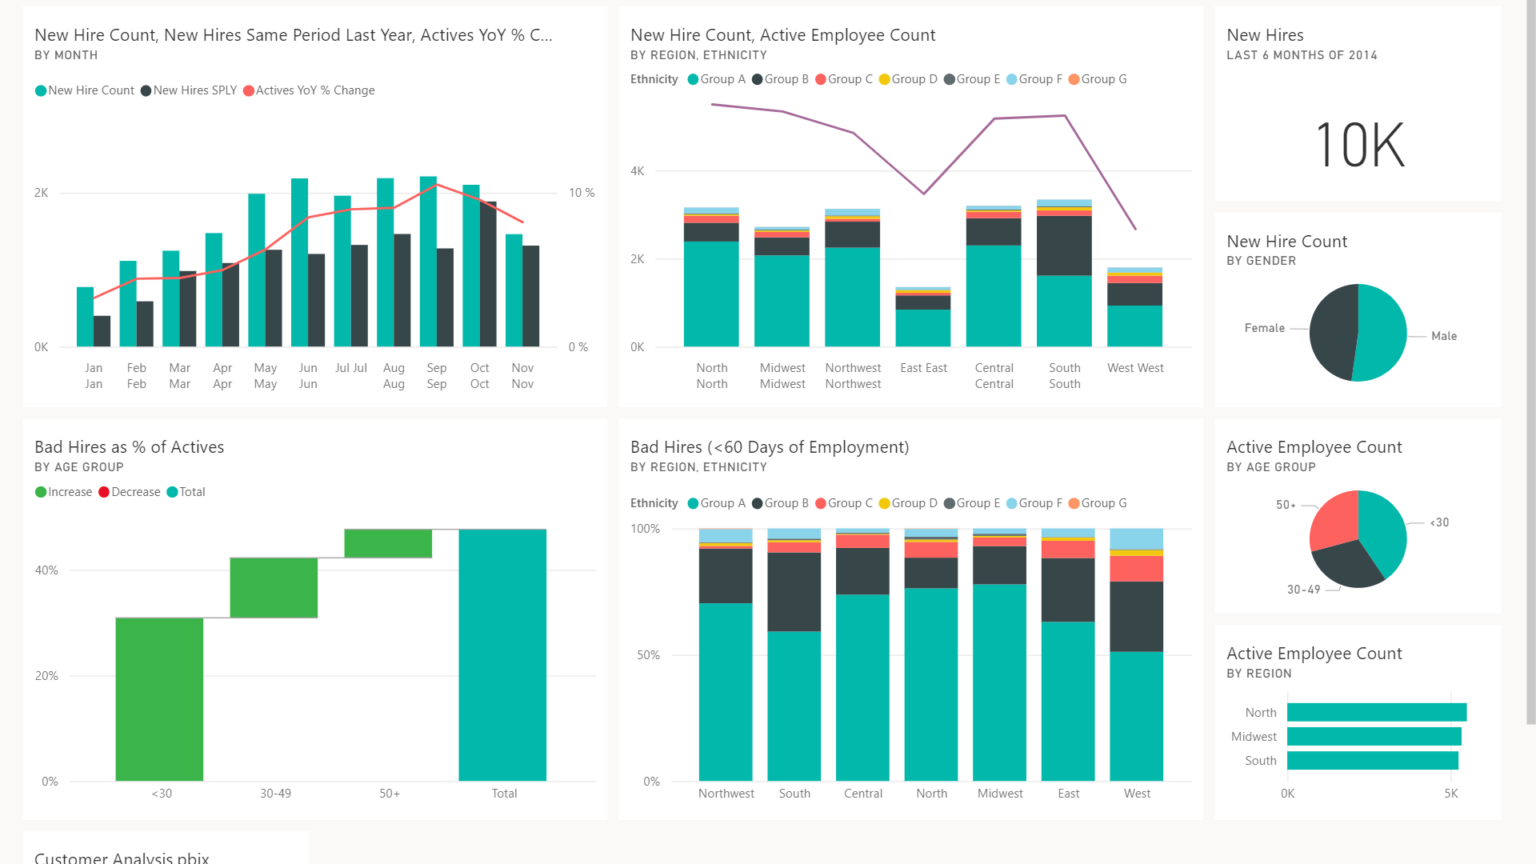Open the New Hire Count by month tile title
The image size is (1536, 864).
(x=293, y=36)
